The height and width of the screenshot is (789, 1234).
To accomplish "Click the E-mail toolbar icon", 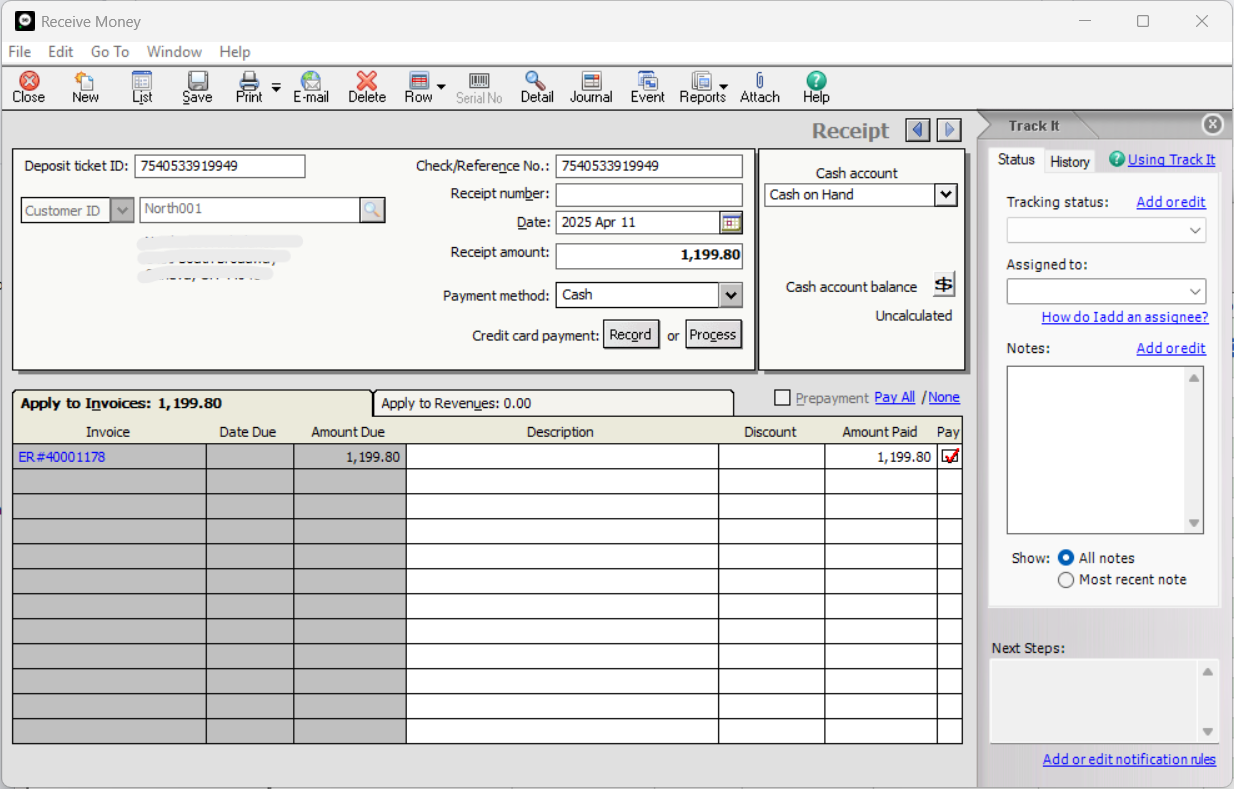I will click(x=311, y=87).
